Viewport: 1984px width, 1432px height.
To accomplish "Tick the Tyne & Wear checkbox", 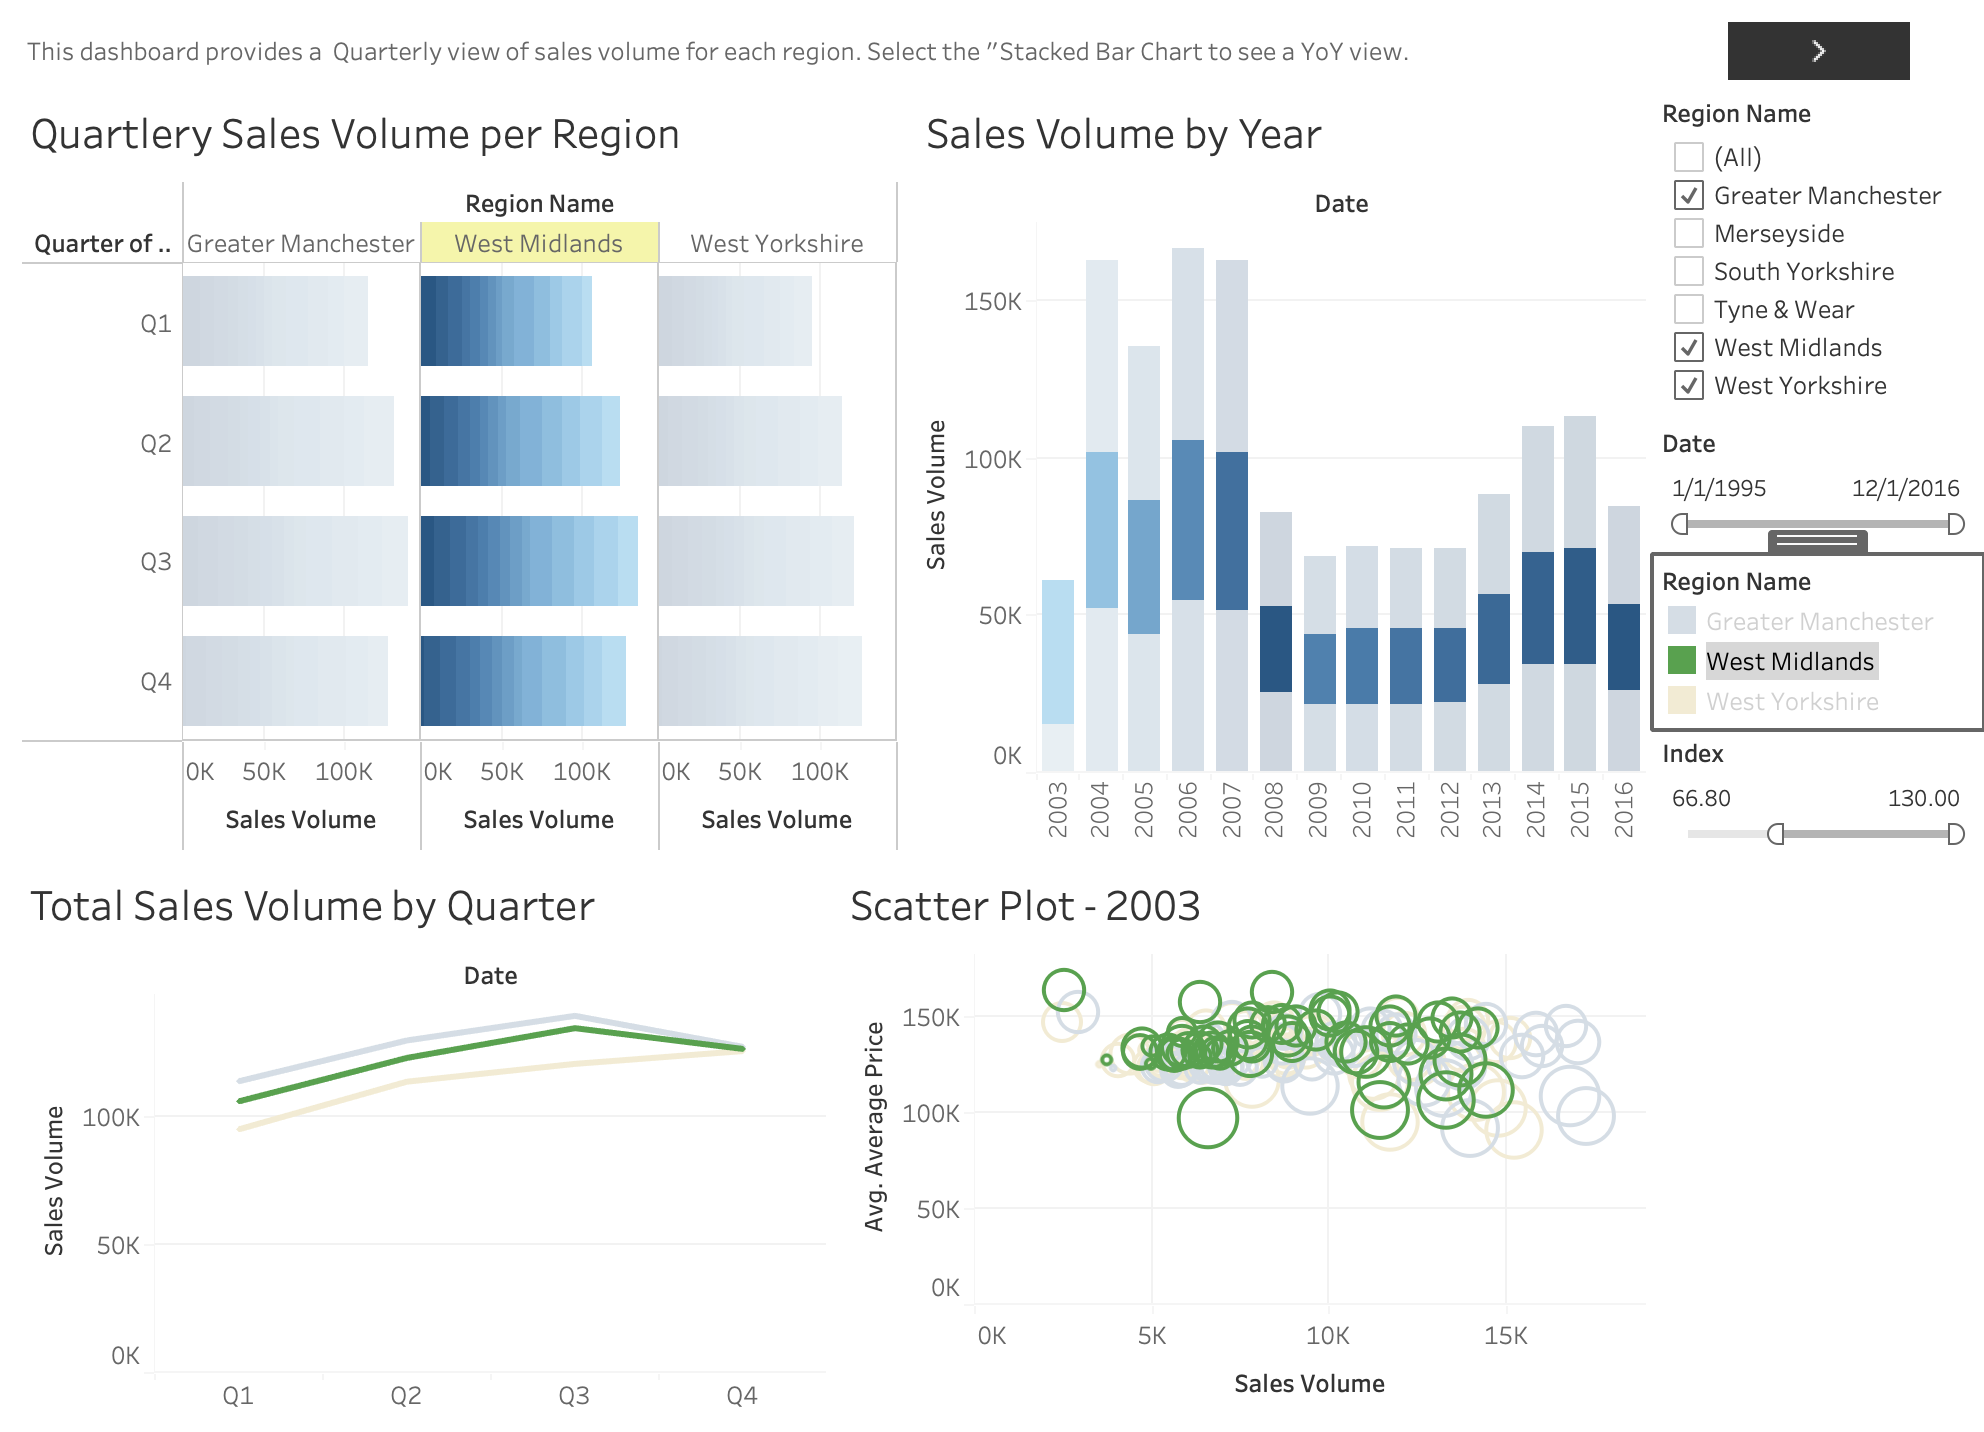I will click(x=1688, y=309).
